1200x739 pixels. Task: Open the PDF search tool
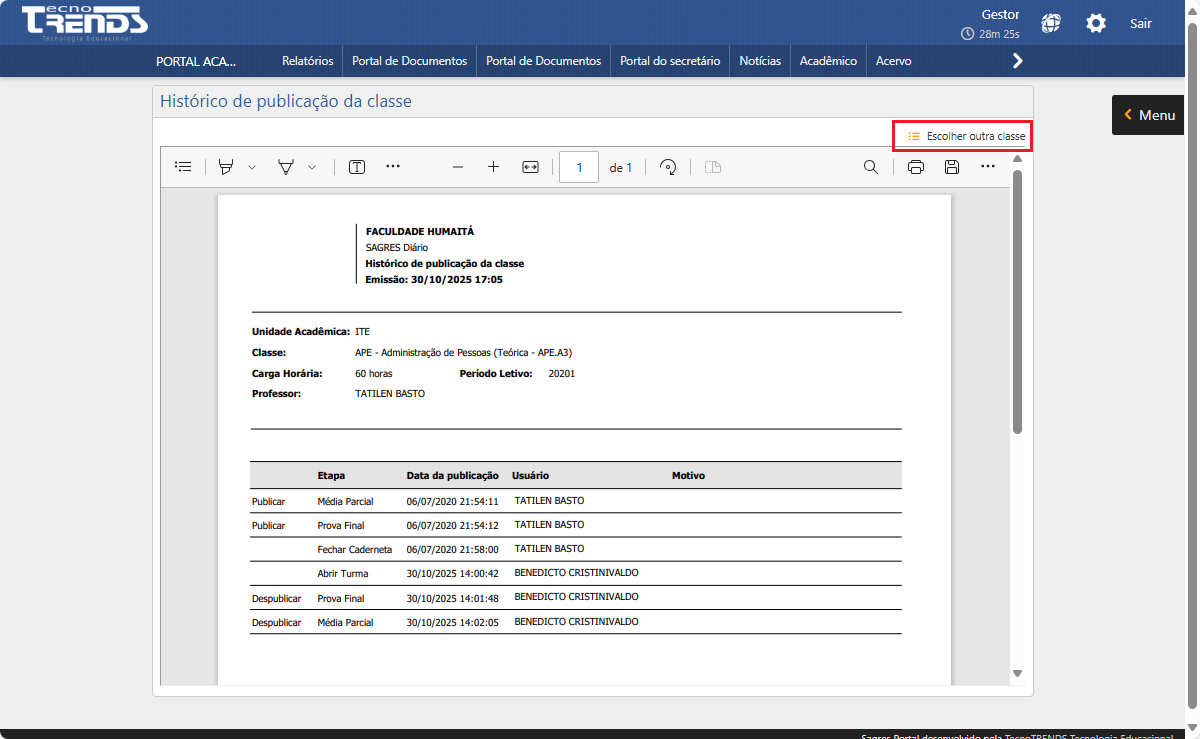(x=871, y=167)
